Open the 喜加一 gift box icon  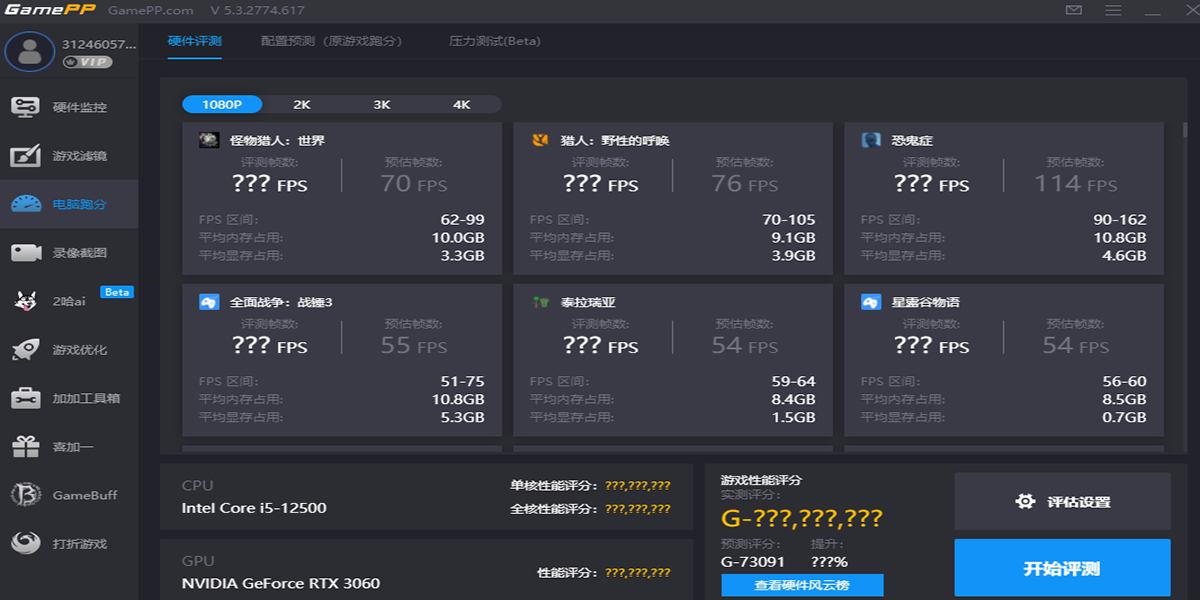click(26, 446)
